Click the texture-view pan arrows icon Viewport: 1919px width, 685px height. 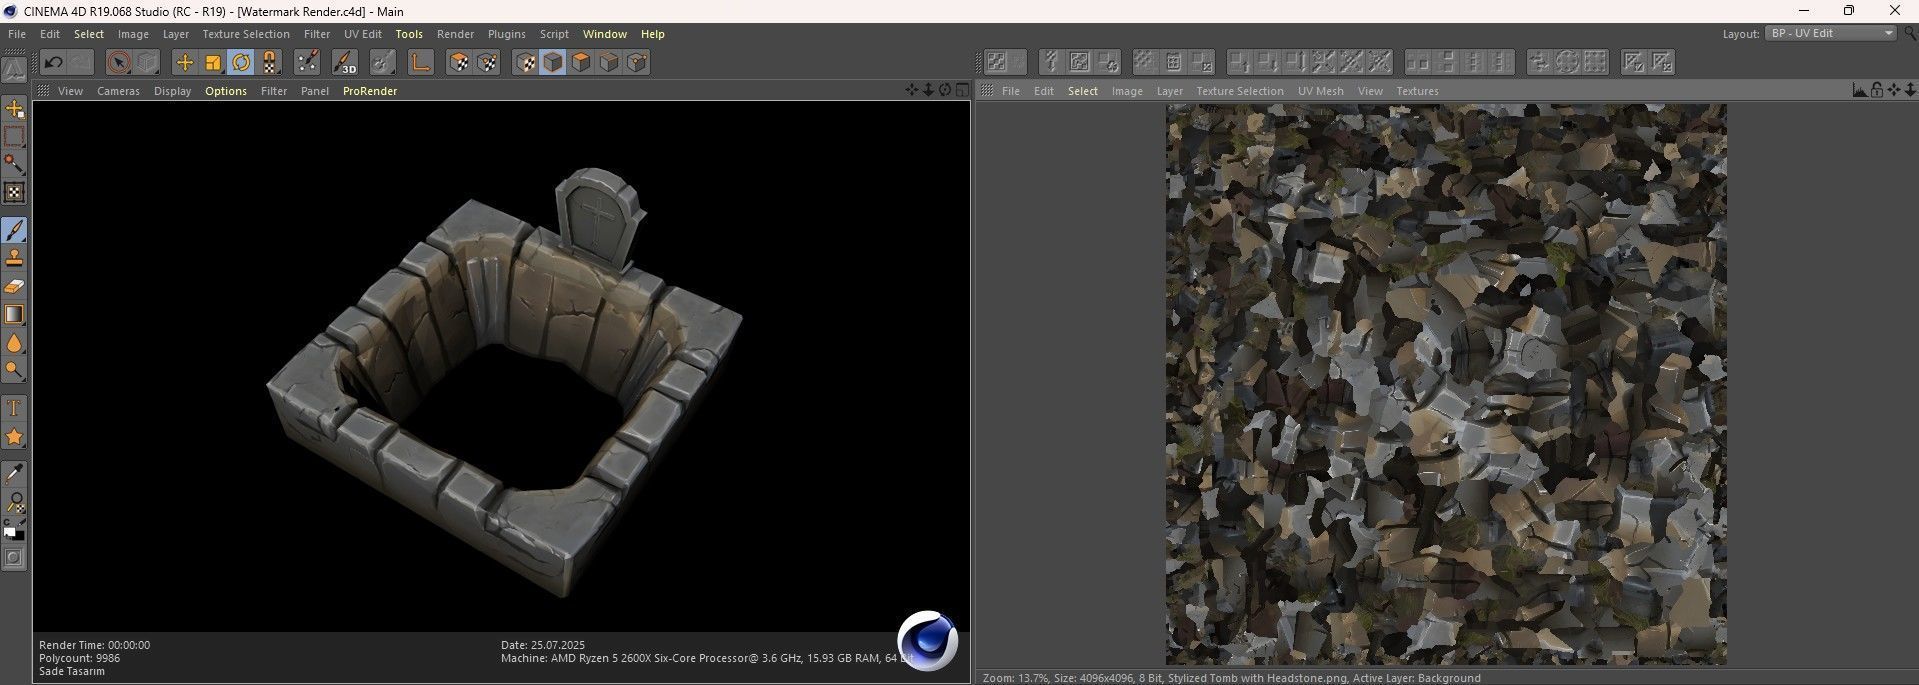click(1894, 90)
